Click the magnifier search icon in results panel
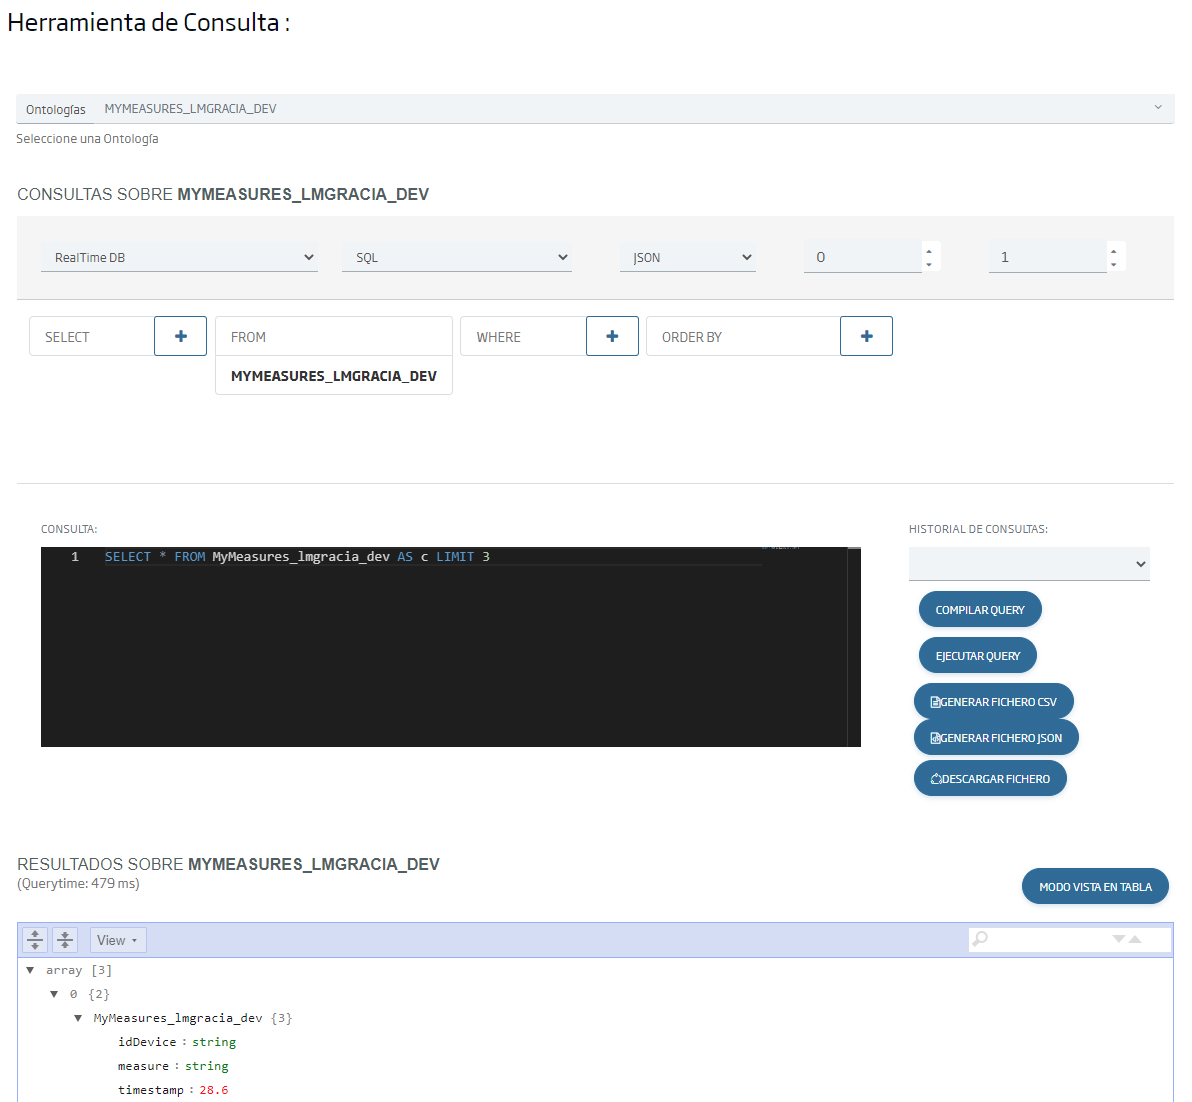The height and width of the screenshot is (1102, 1192). pos(980,939)
